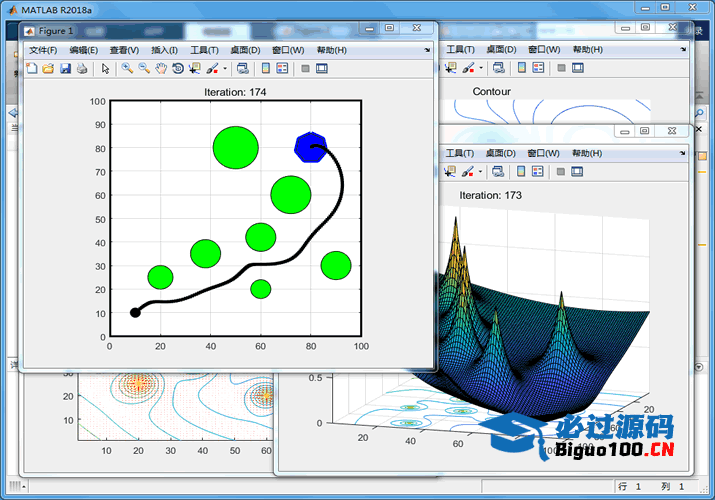Click the black start point dot
Image resolution: width=715 pixels, height=500 pixels.
[x=135, y=313]
